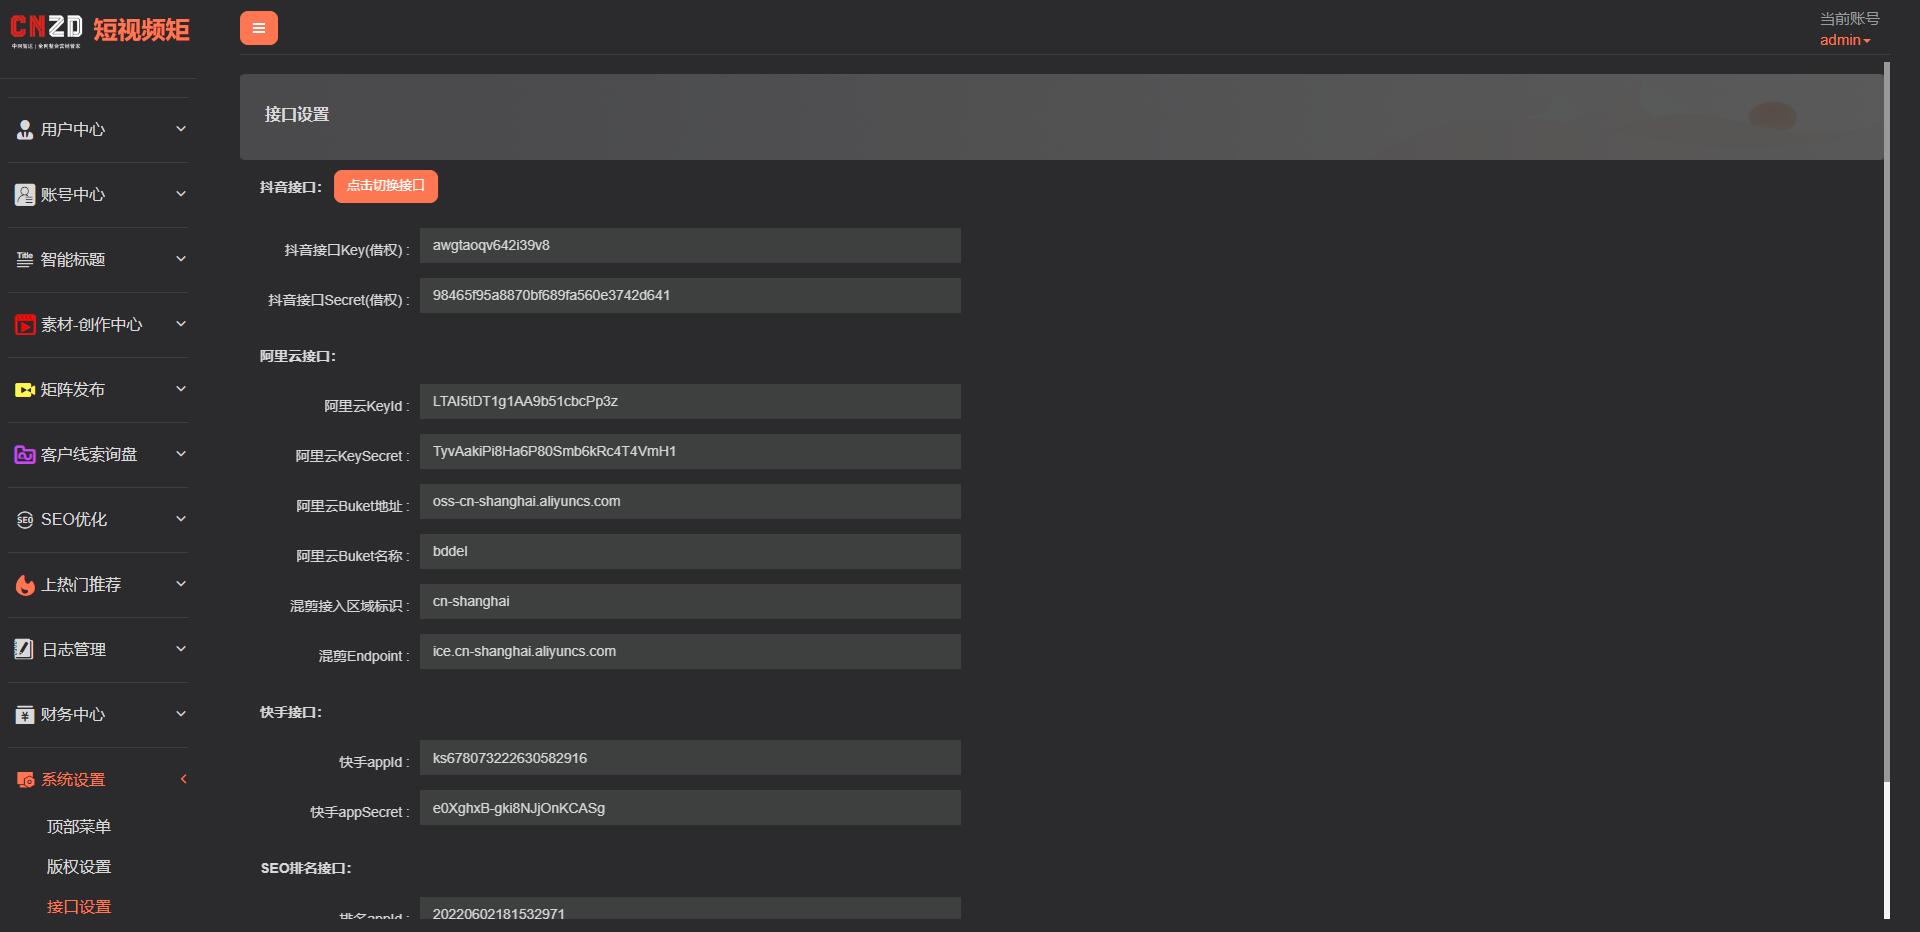The width and height of the screenshot is (1920, 932).
Task: Click the 用户中心 user icon
Action: click(25, 130)
